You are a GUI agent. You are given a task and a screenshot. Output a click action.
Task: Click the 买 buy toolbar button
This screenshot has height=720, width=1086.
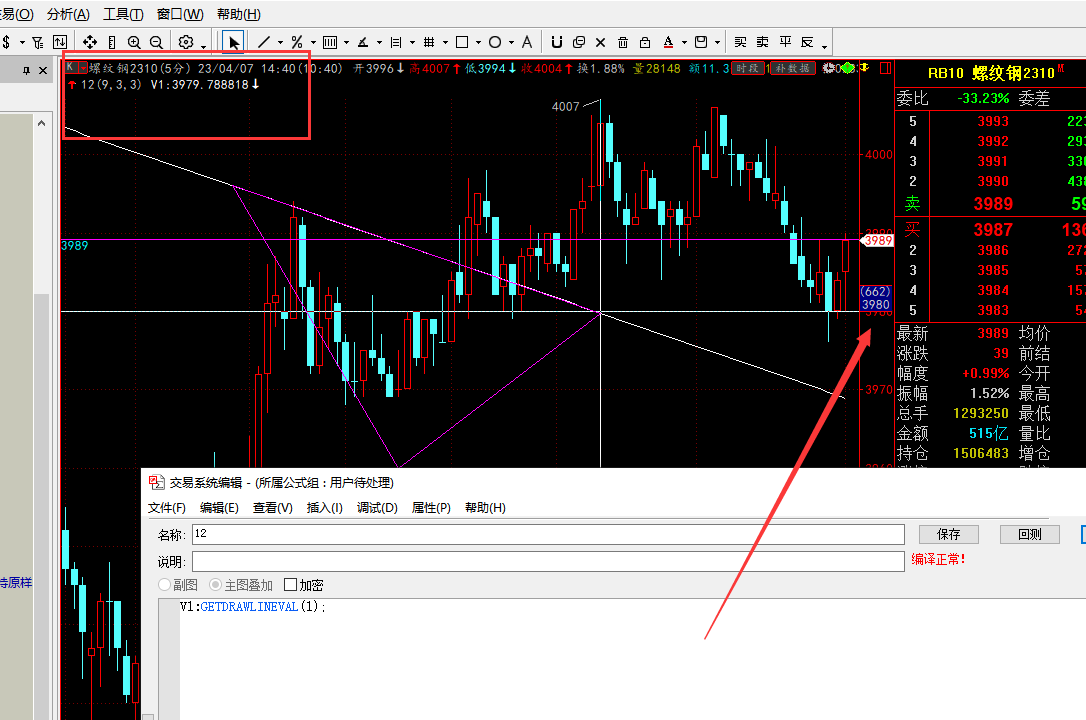click(x=740, y=42)
